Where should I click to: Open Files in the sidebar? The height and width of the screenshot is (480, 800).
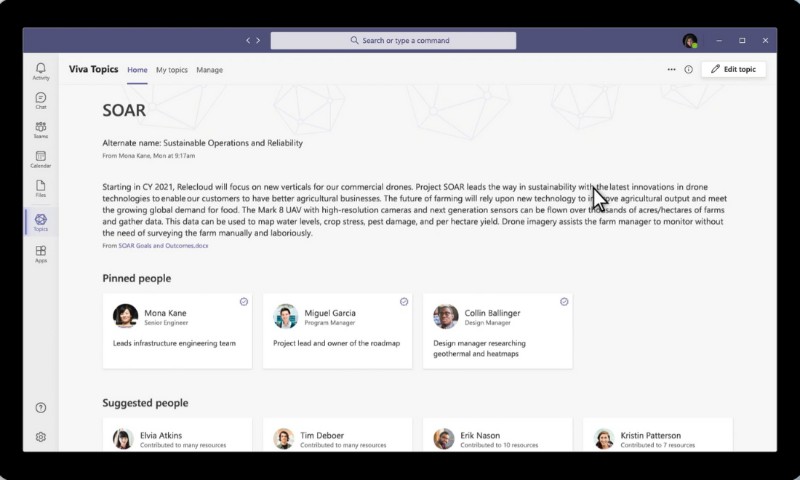41,188
